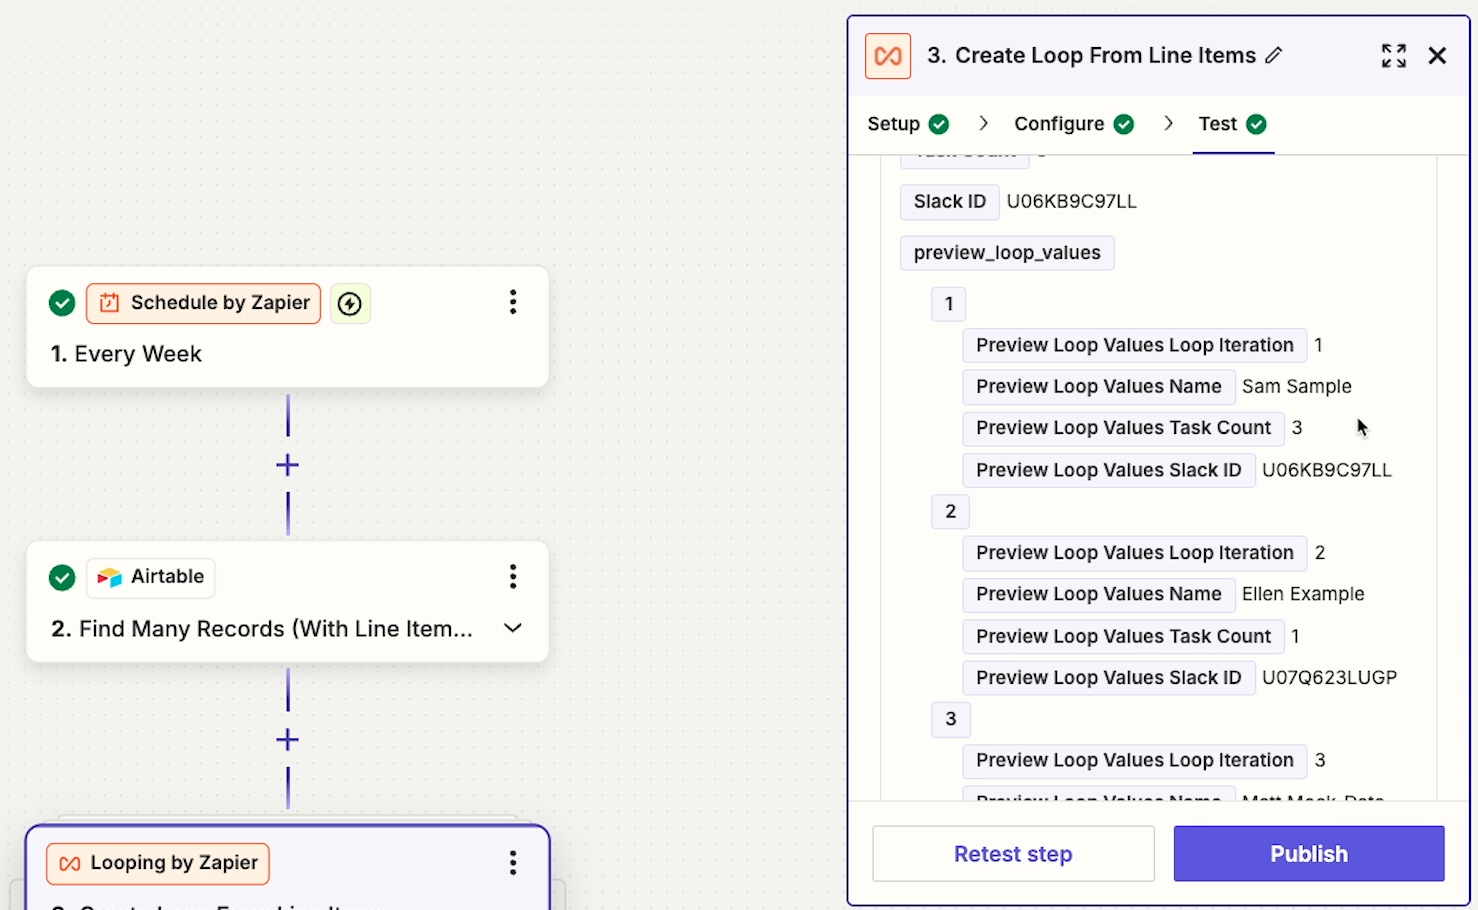Click 'Ellen Example' name value
This screenshot has height=910, width=1478.
point(1303,594)
